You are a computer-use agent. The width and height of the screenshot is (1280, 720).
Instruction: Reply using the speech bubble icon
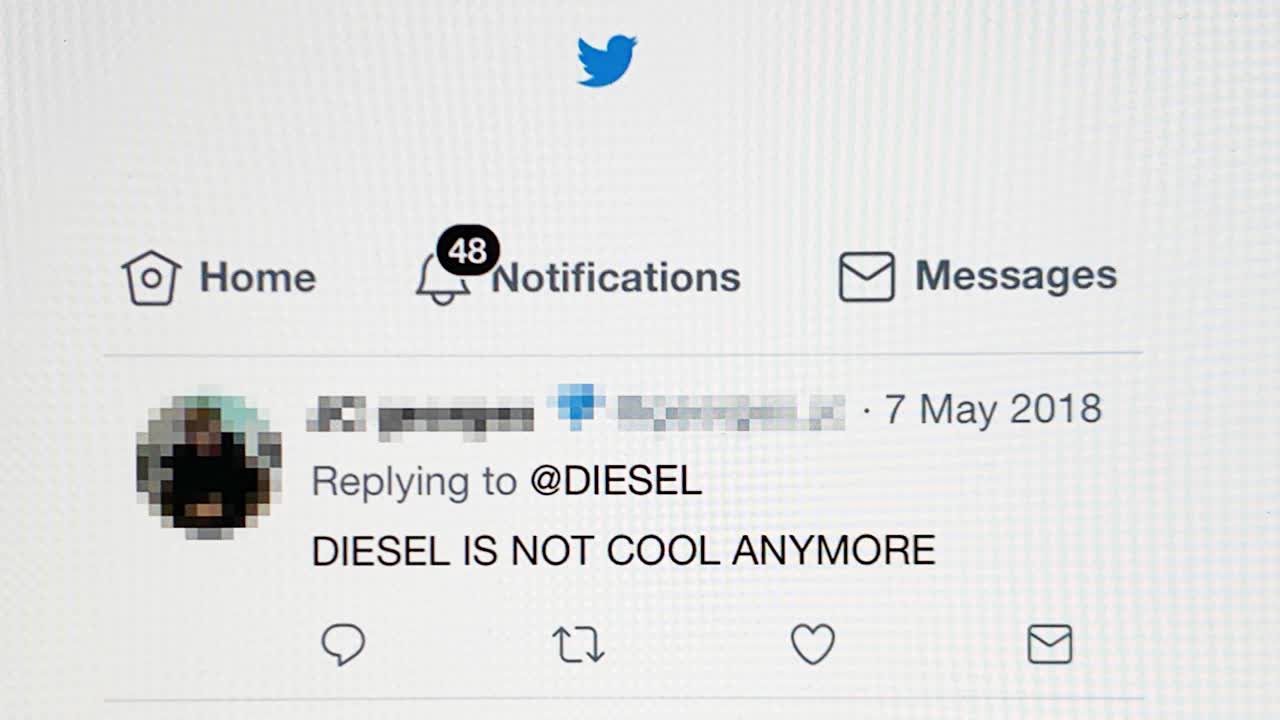(343, 645)
